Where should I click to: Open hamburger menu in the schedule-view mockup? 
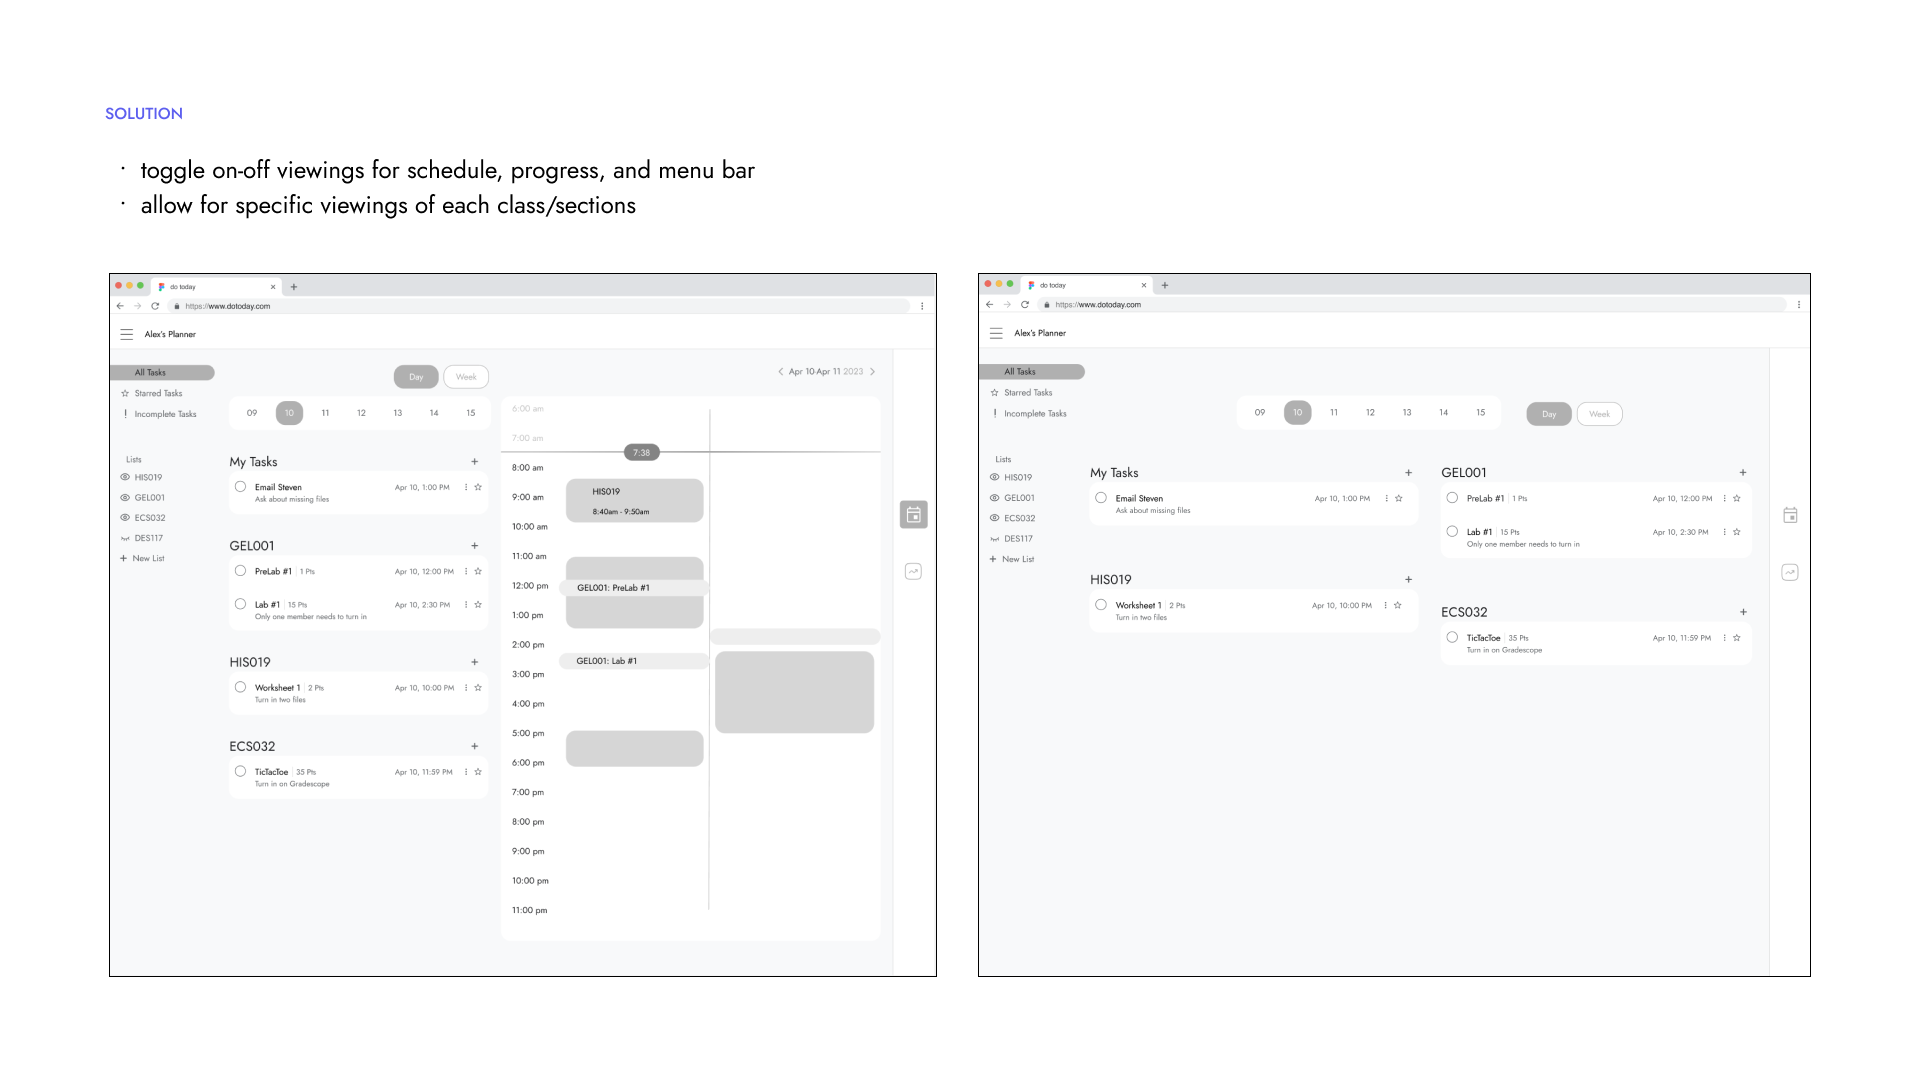coord(127,335)
